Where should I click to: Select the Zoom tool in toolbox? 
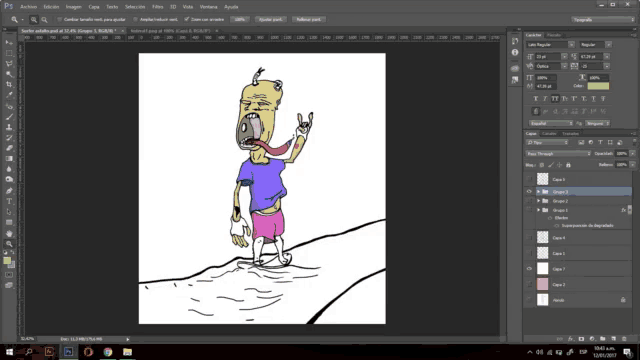pos(9,244)
